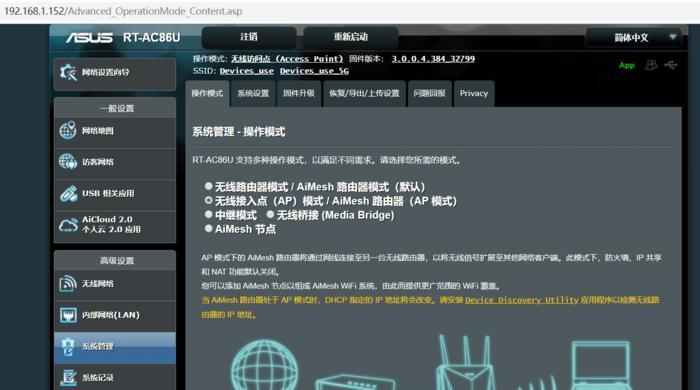Switch to the 系统设置 tab
This screenshot has height=390, width=700.
click(253, 94)
